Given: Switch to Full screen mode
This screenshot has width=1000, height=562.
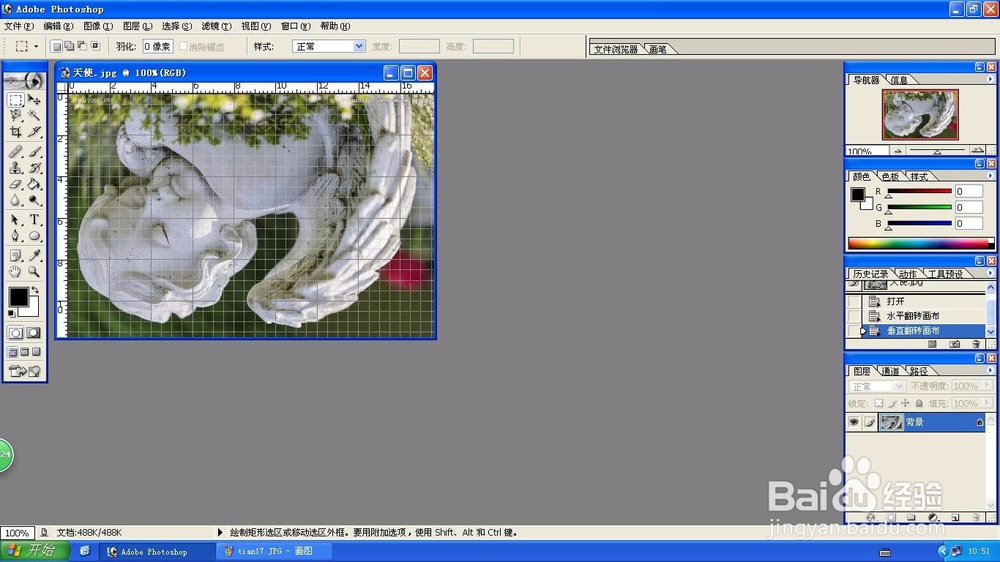Looking at the screenshot, I should [36, 351].
